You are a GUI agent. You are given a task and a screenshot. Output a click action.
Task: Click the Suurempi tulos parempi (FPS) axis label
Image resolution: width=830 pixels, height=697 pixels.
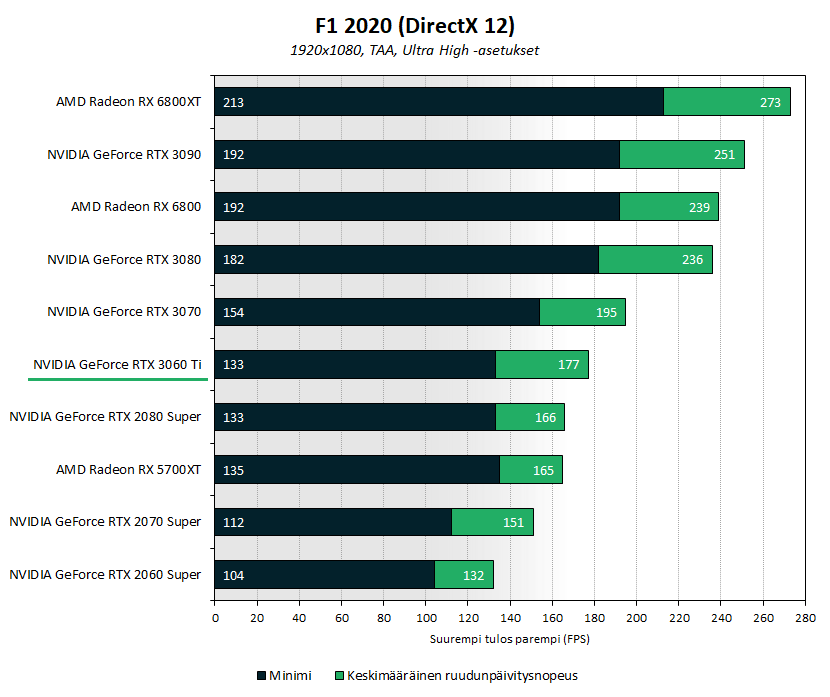pos(510,639)
